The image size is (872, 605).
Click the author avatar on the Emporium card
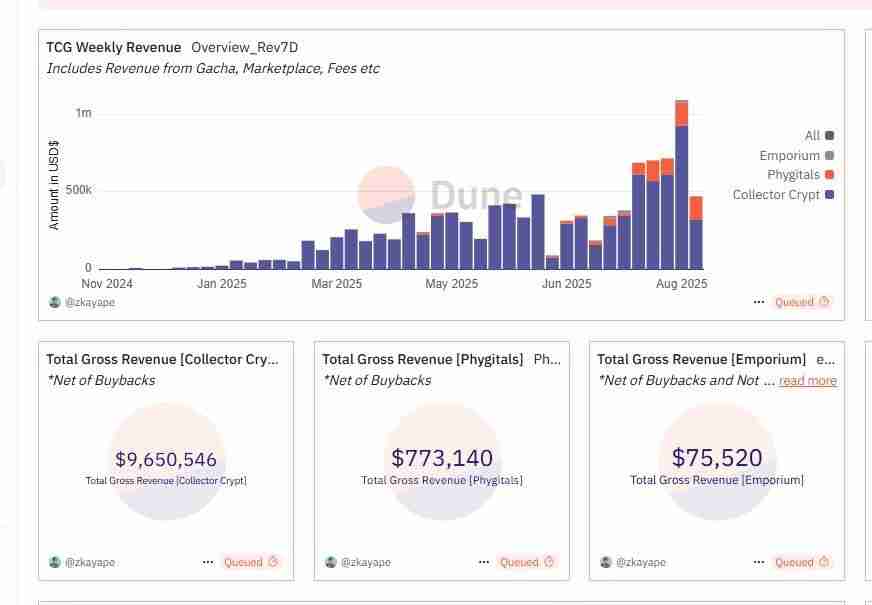pyautogui.click(x=606, y=562)
